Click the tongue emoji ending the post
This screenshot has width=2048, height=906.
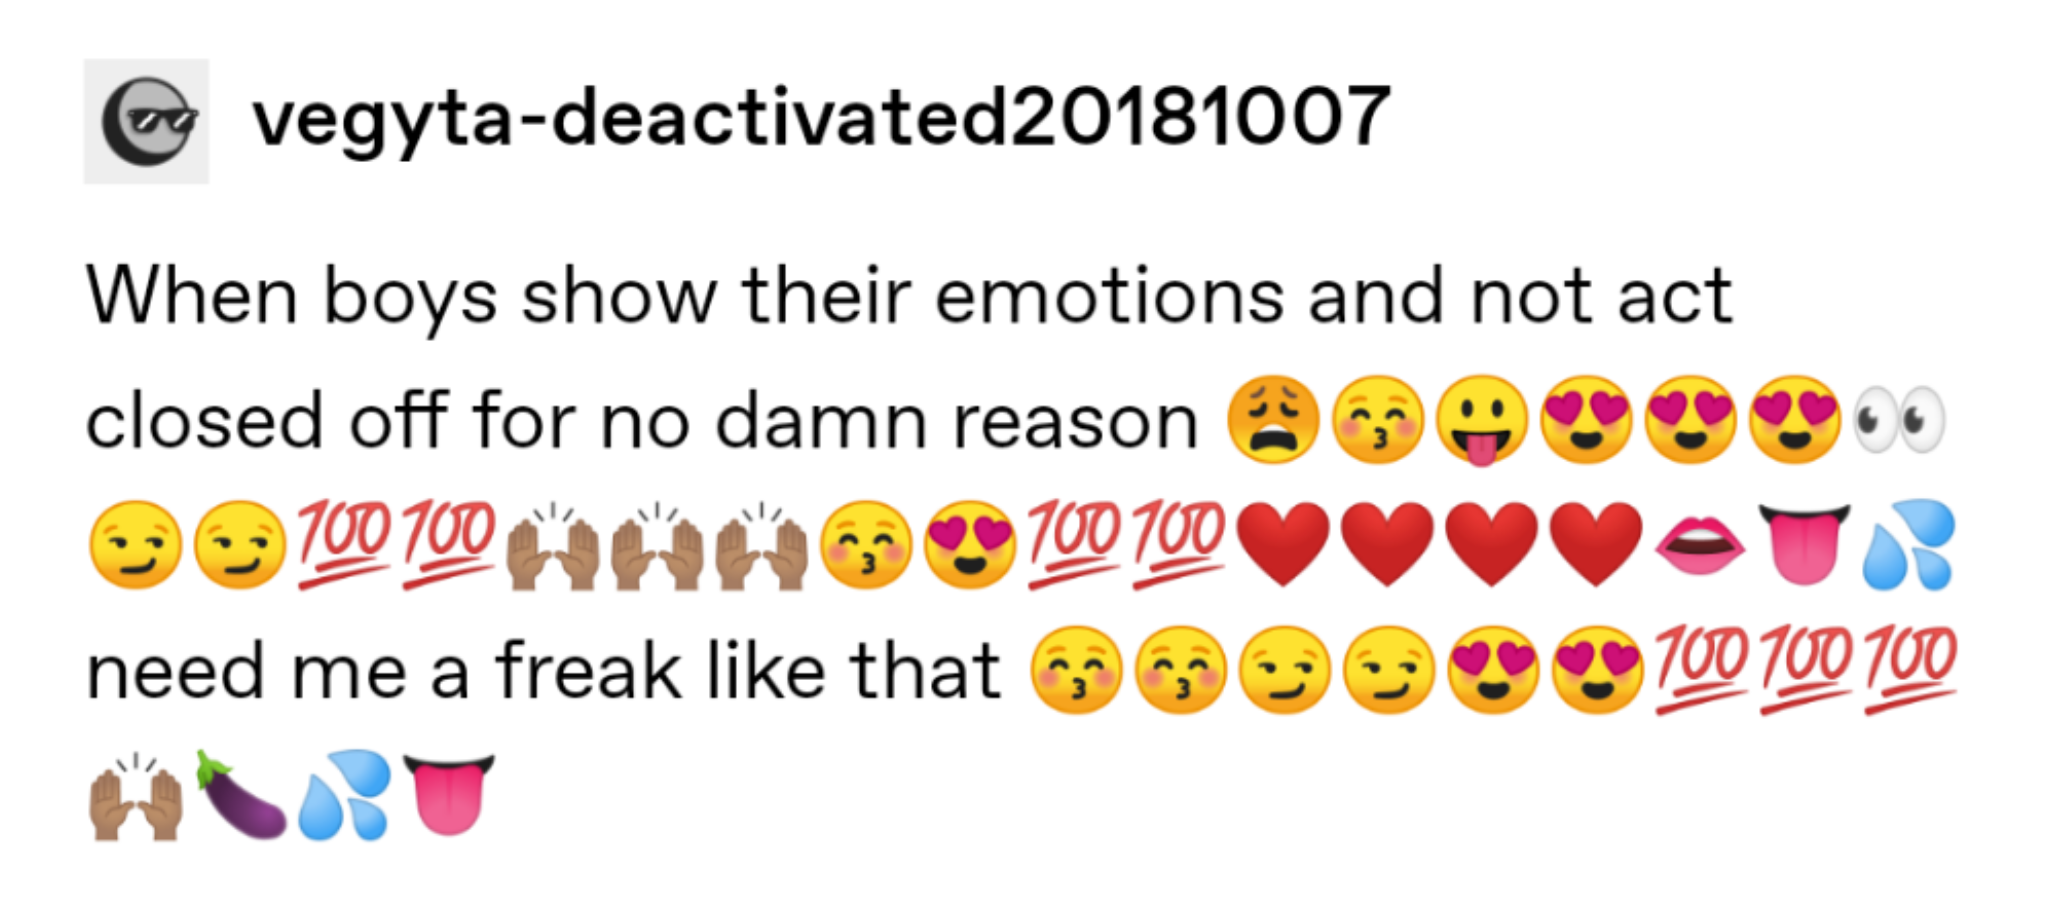coord(448,796)
